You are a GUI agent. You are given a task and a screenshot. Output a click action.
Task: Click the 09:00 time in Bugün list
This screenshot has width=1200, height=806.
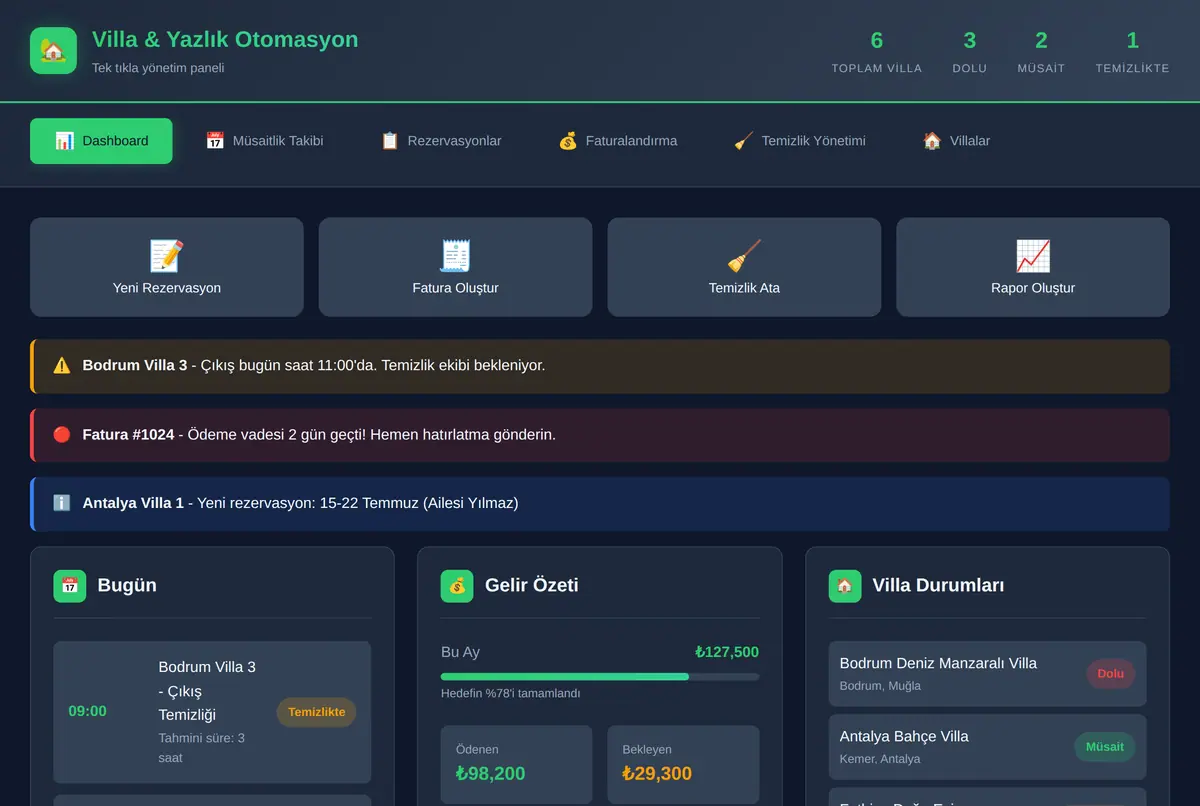(87, 711)
